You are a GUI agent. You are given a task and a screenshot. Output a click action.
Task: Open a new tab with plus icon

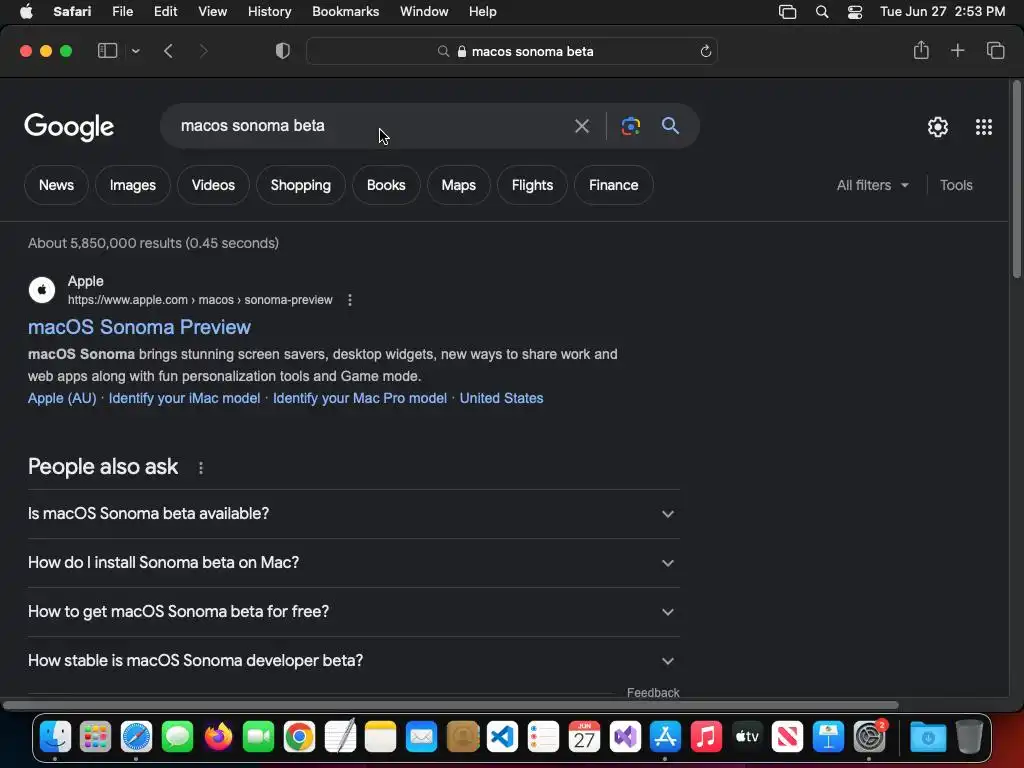pos(957,50)
